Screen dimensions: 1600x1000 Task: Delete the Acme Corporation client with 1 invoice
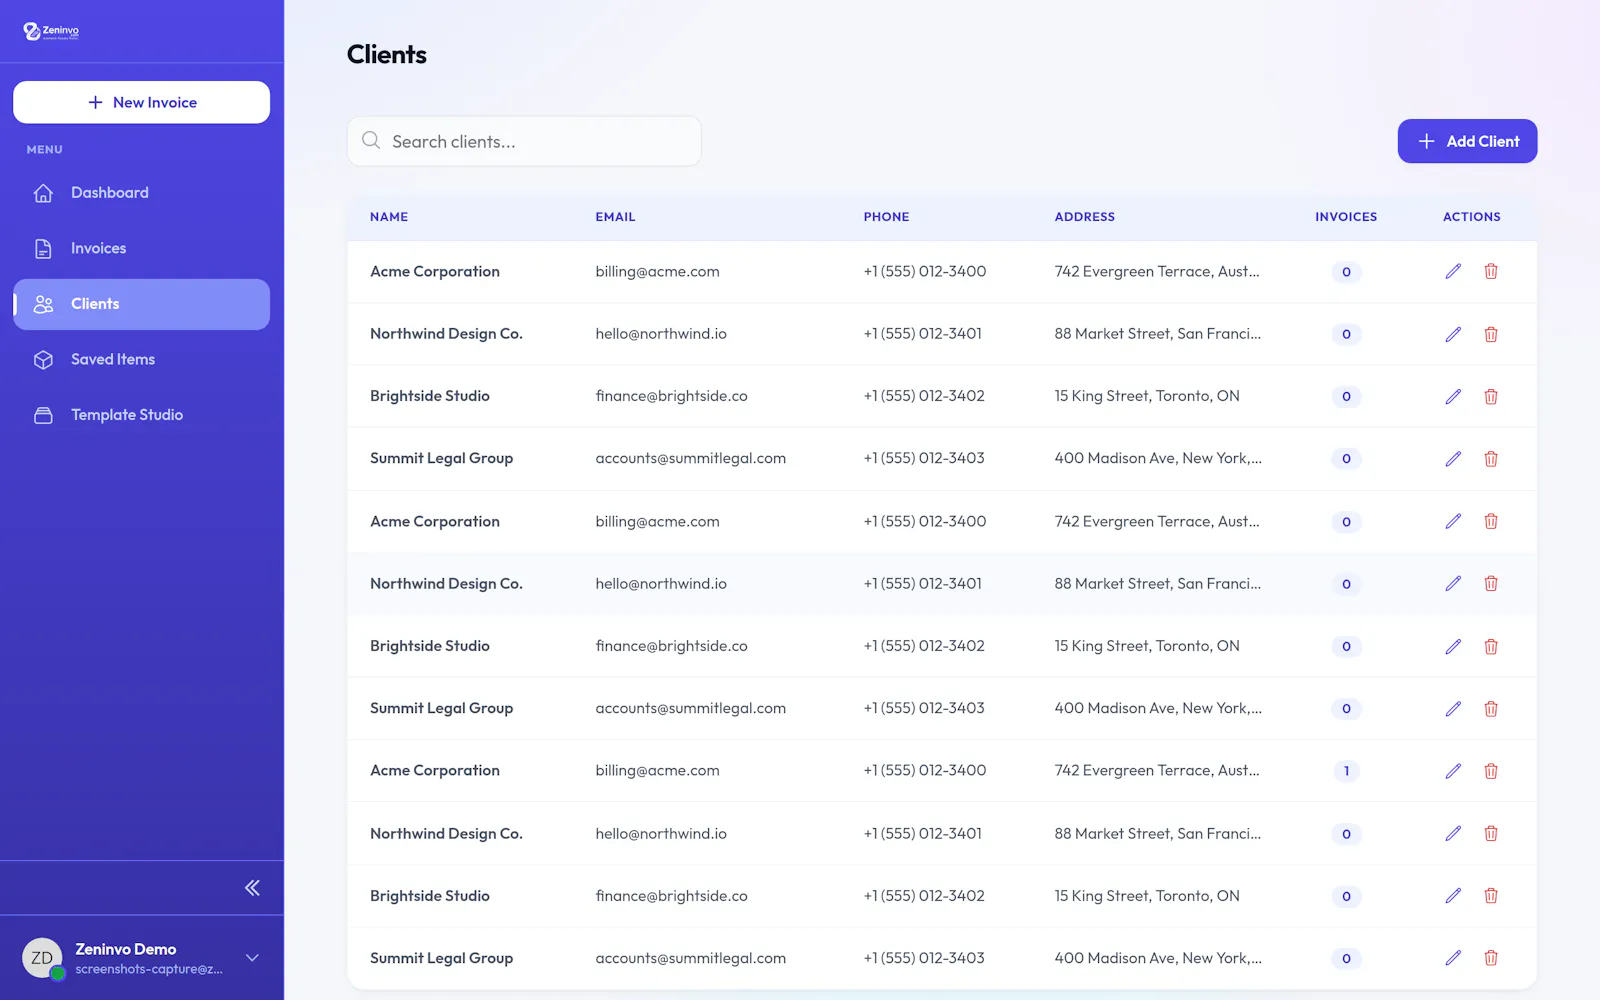tap(1491, 771)
